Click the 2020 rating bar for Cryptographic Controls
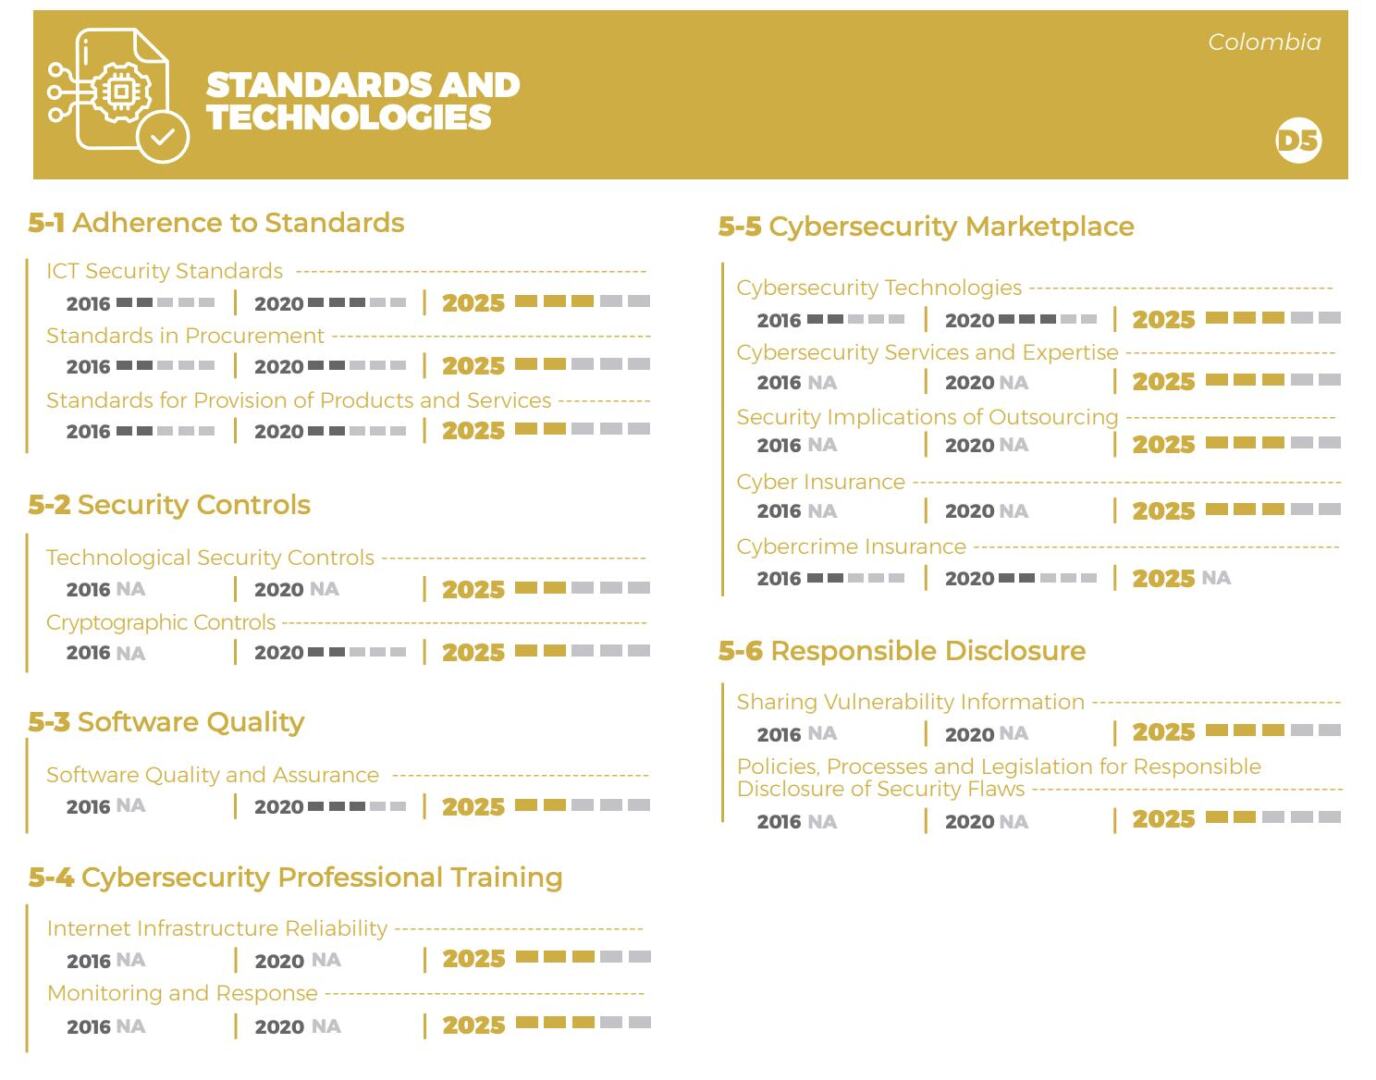The height and width of the screenshot is (1080, 1376). 357,652
